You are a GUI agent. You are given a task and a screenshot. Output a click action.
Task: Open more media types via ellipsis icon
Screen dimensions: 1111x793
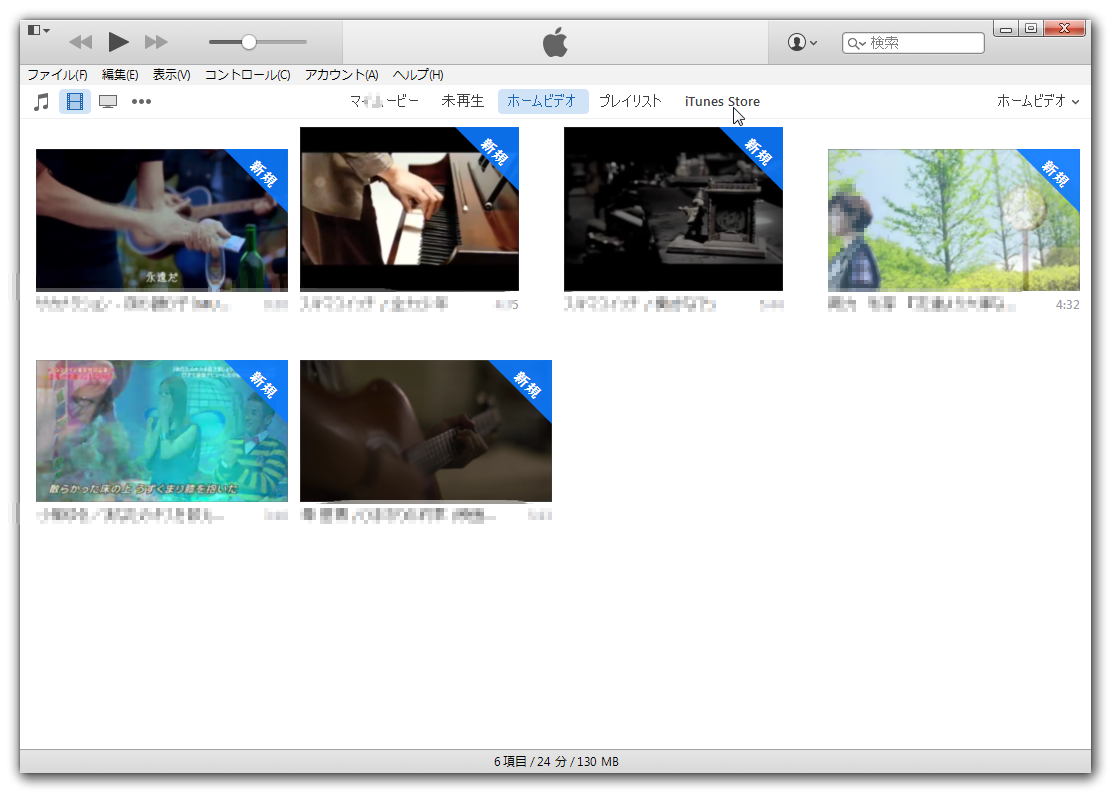pyautogui.click(x=140, y=101)
